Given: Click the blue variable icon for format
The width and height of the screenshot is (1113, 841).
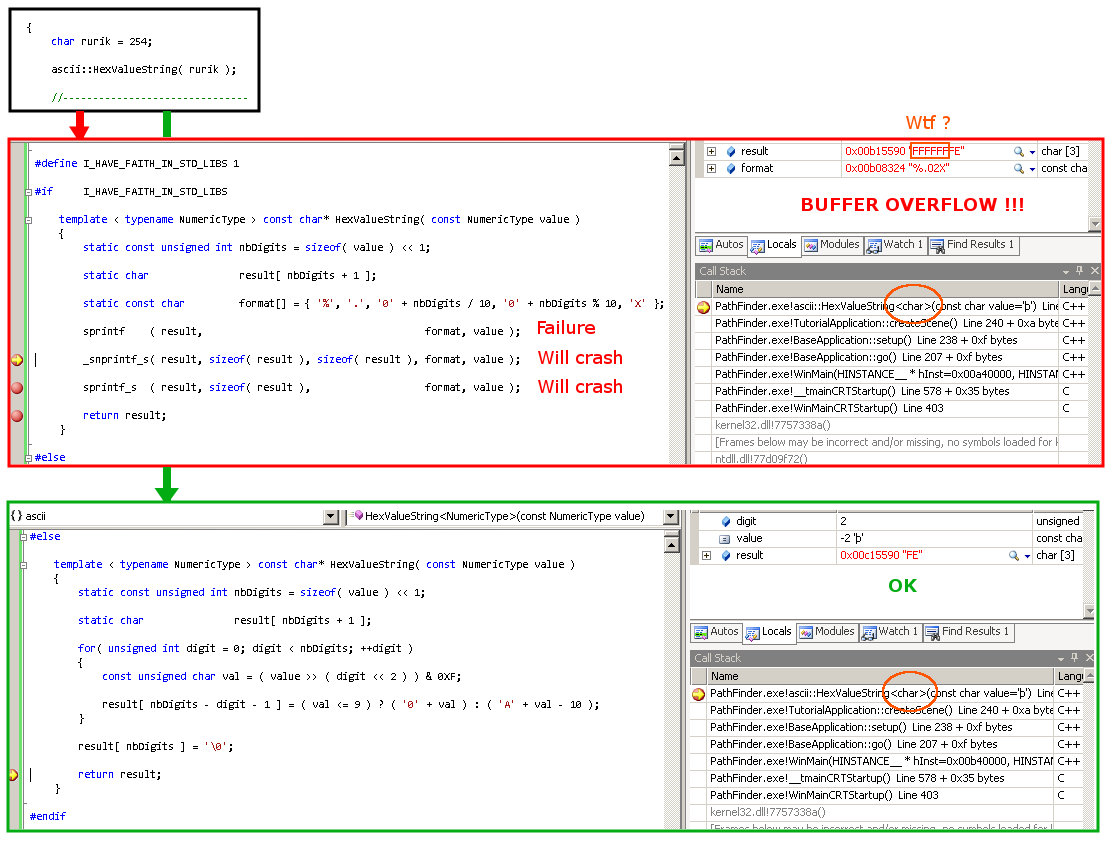Looking at the screenshot, I should (731, 169).
